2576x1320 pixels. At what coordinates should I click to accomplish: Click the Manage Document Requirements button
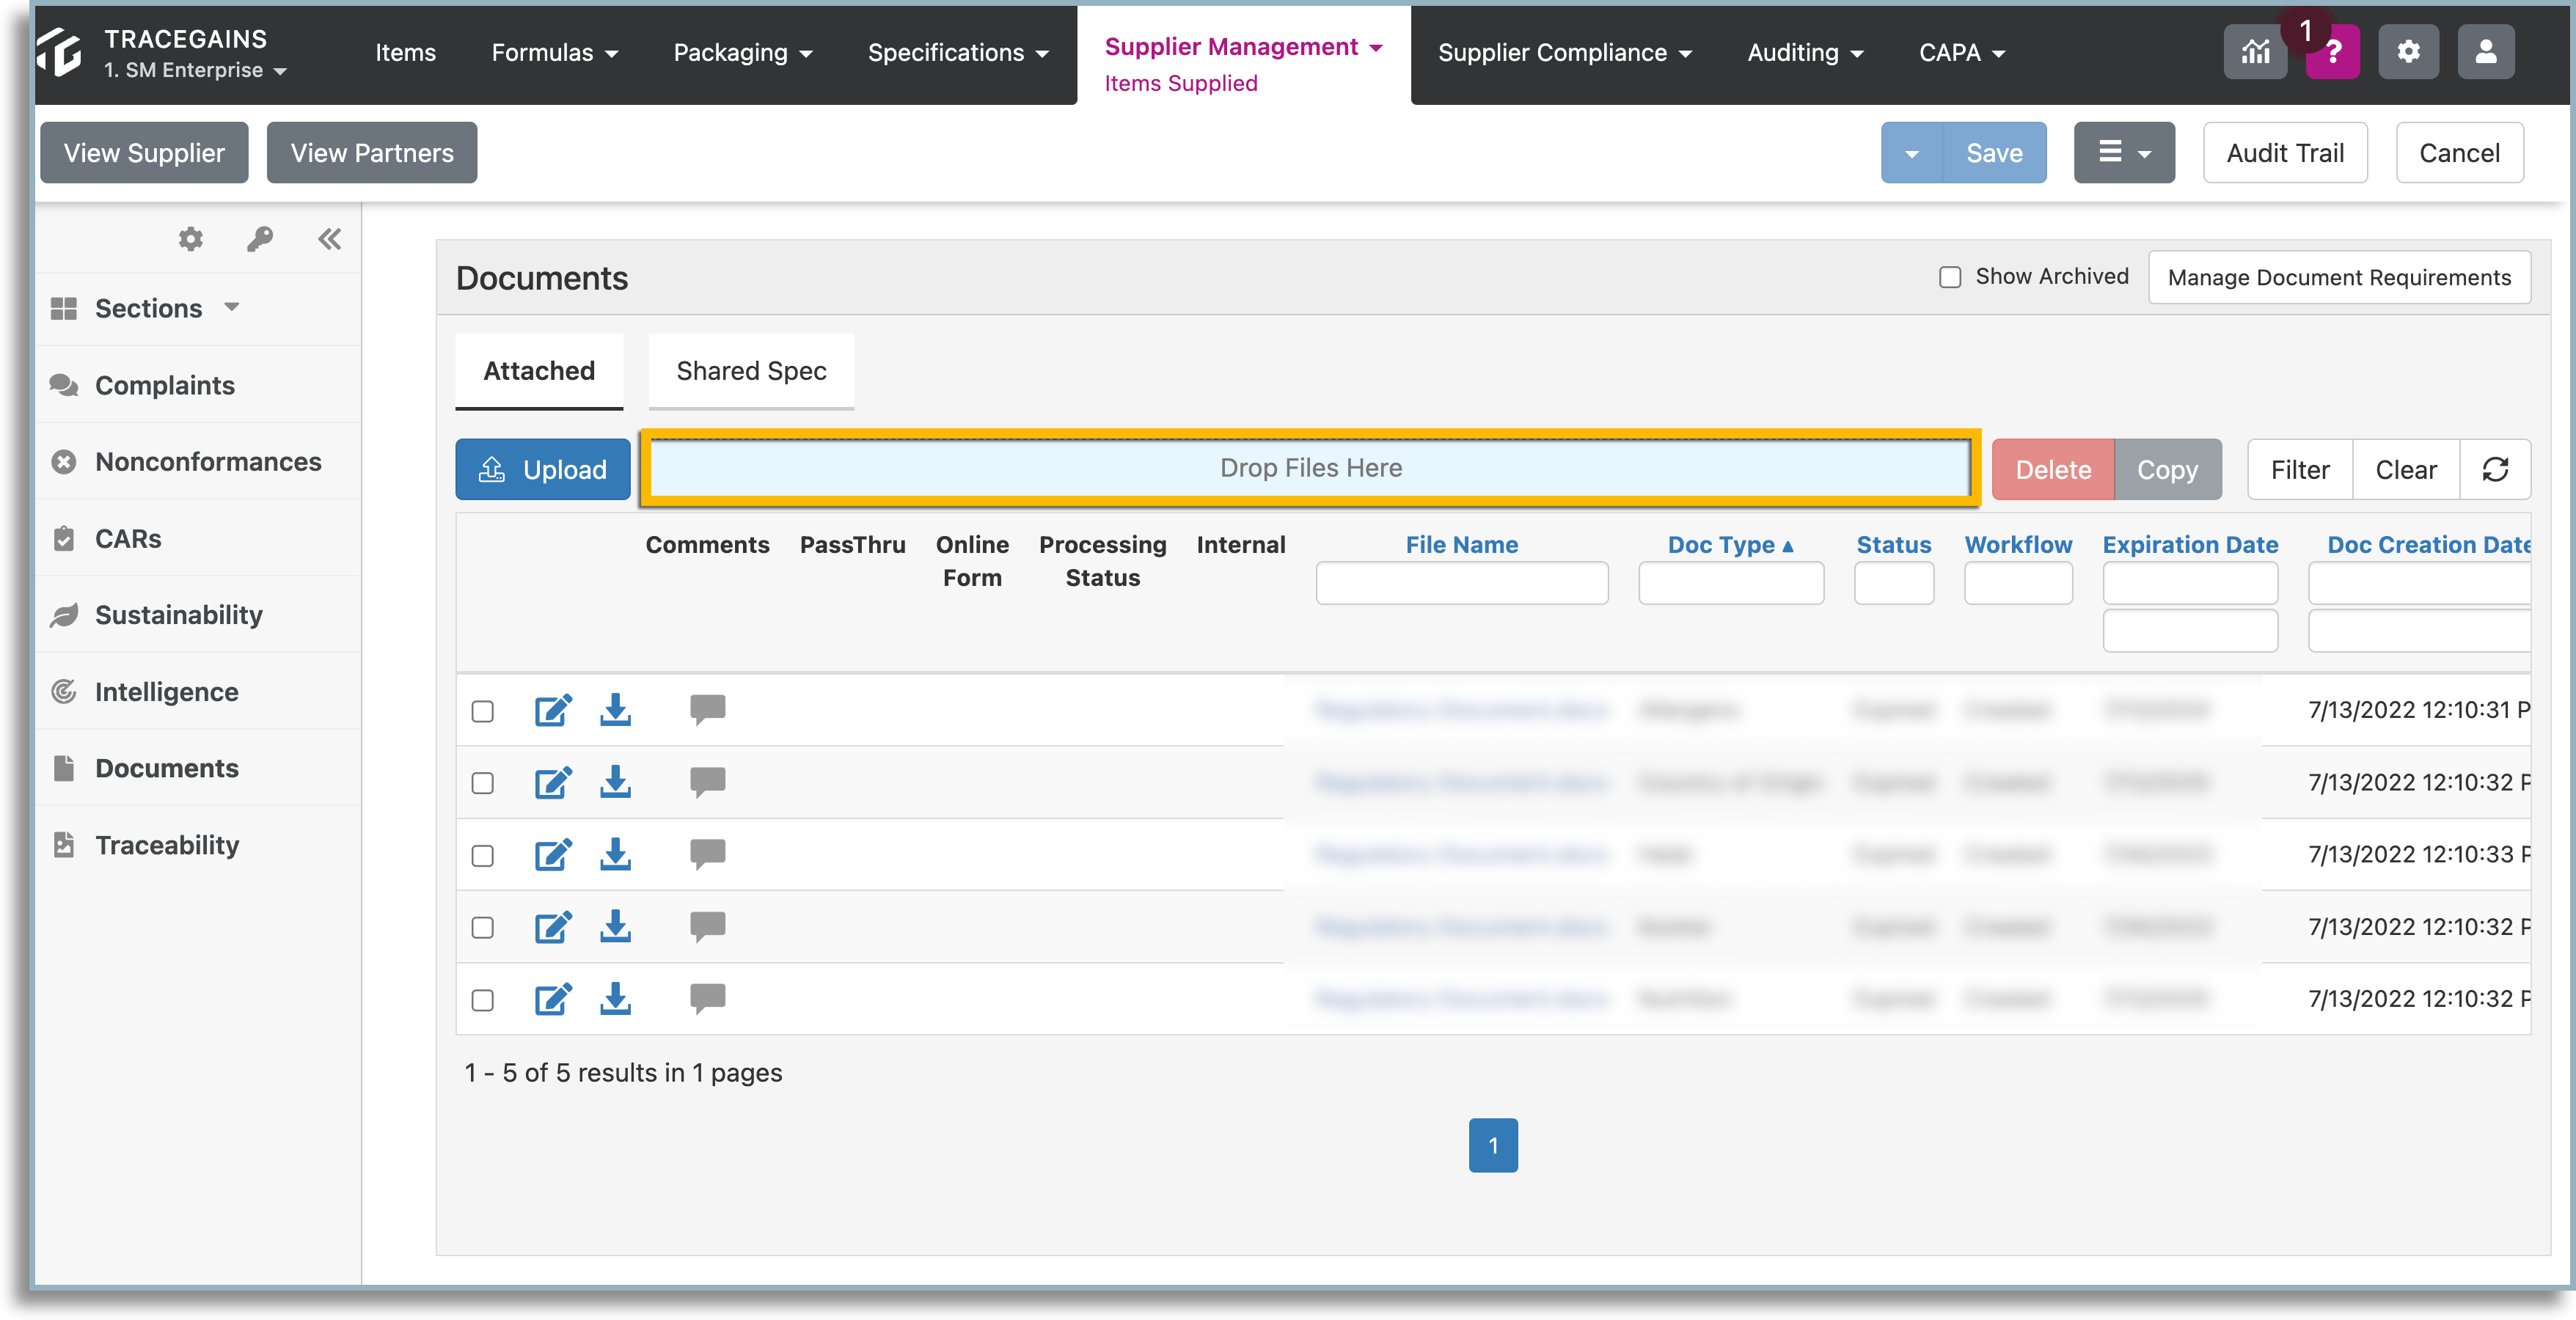pyautogui.click(x=2339, y=277)
